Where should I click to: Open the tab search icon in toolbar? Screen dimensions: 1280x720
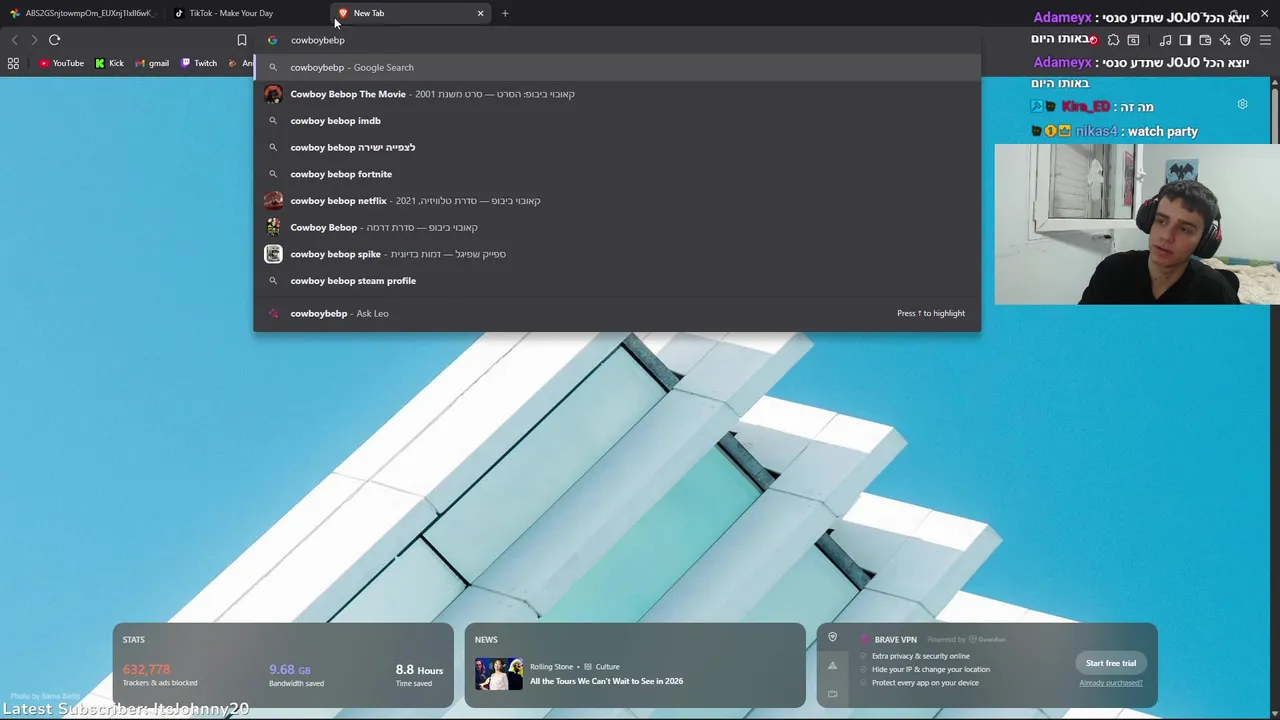1133,40
